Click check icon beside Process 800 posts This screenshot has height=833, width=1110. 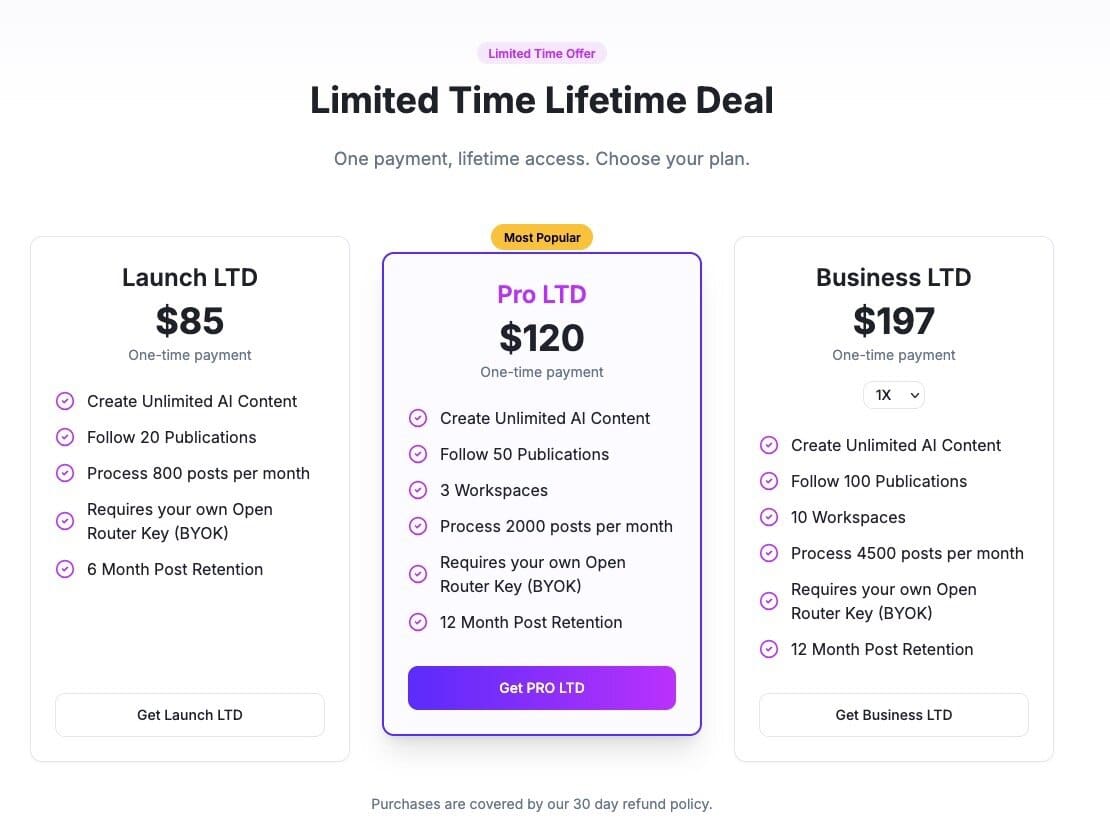pyautogui.click(x=65, y=473)
